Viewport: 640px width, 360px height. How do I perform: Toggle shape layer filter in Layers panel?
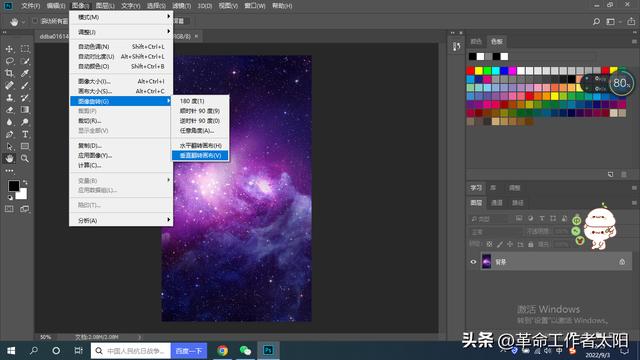click(x=553, y=219)
